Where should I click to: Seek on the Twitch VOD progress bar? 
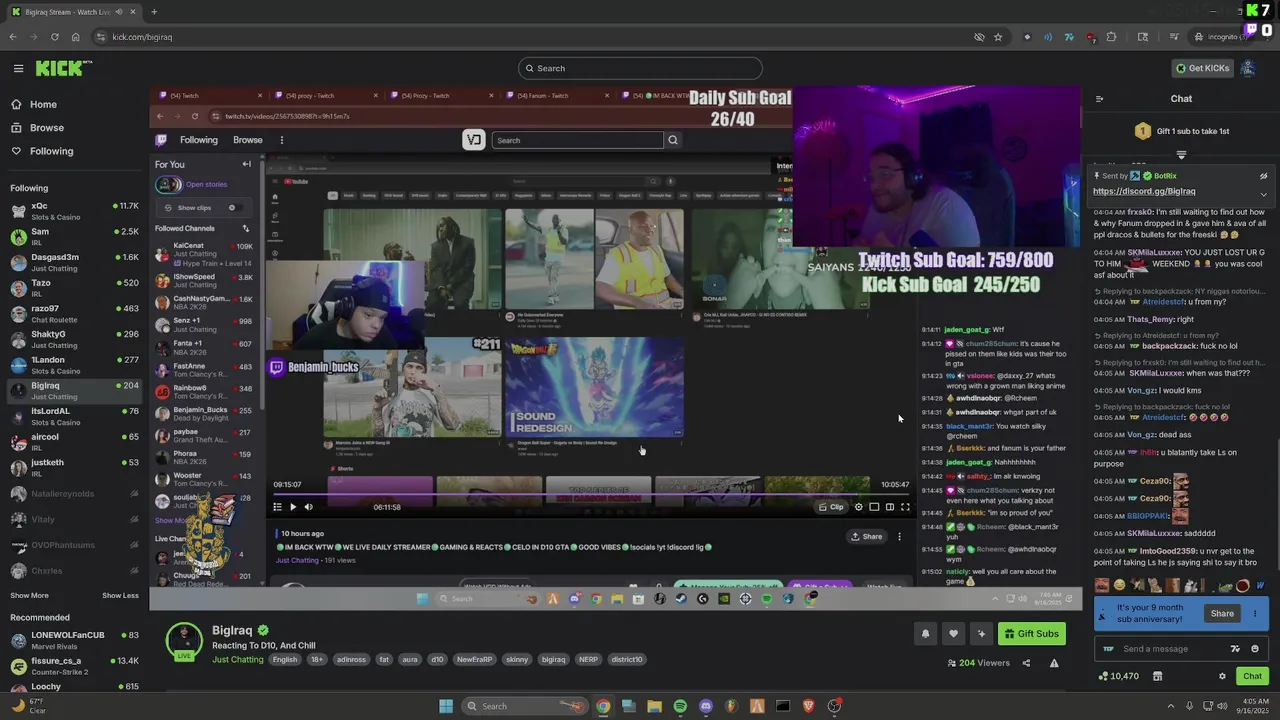click(x=592, y=494)
